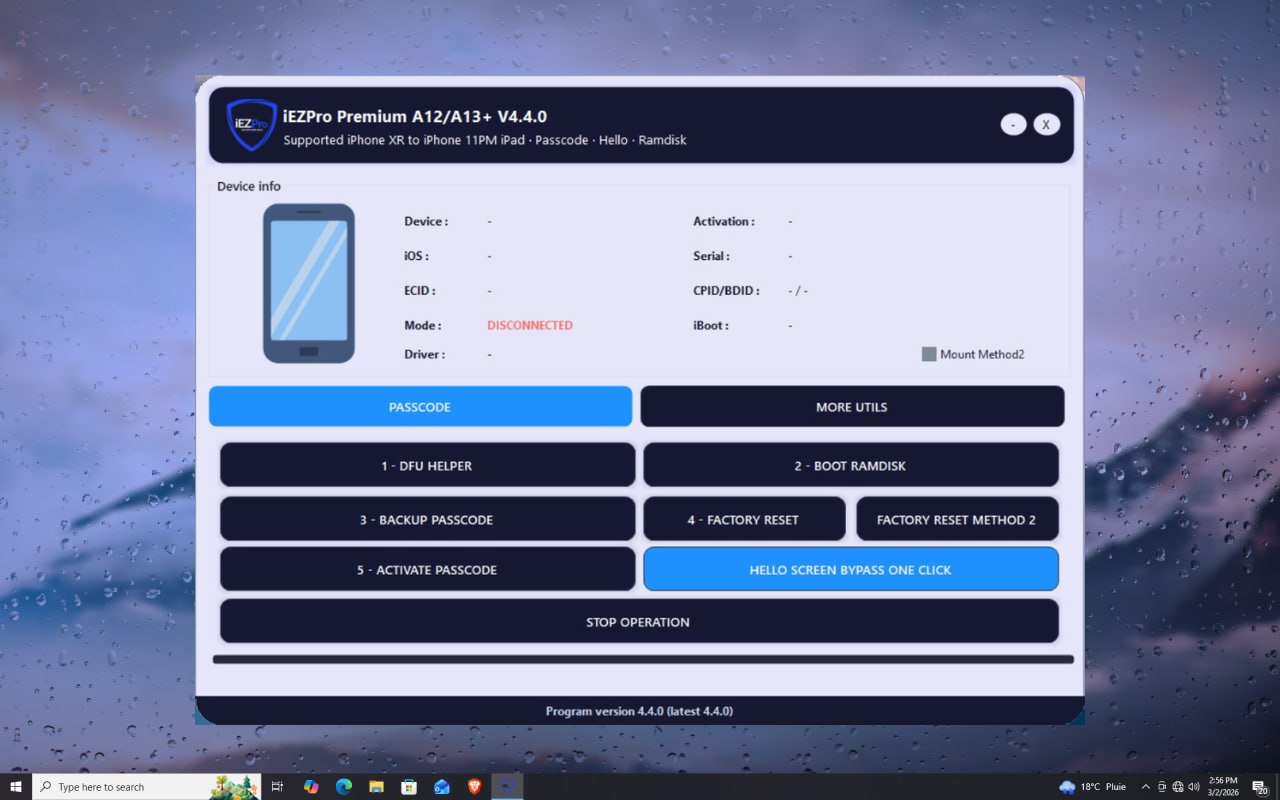Click the iBoot label
Screen dimensions: 1280x800
point(711,325)
